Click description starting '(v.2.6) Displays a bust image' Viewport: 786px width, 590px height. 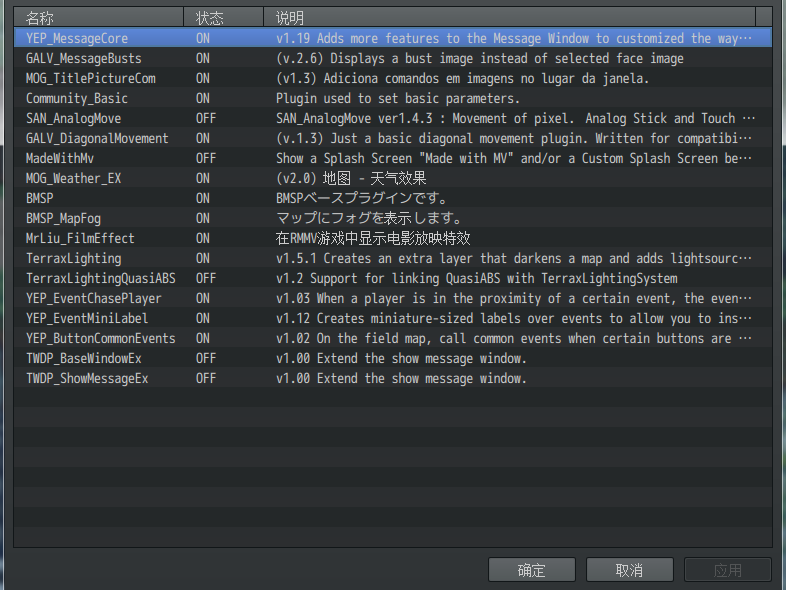click(480, 58)
